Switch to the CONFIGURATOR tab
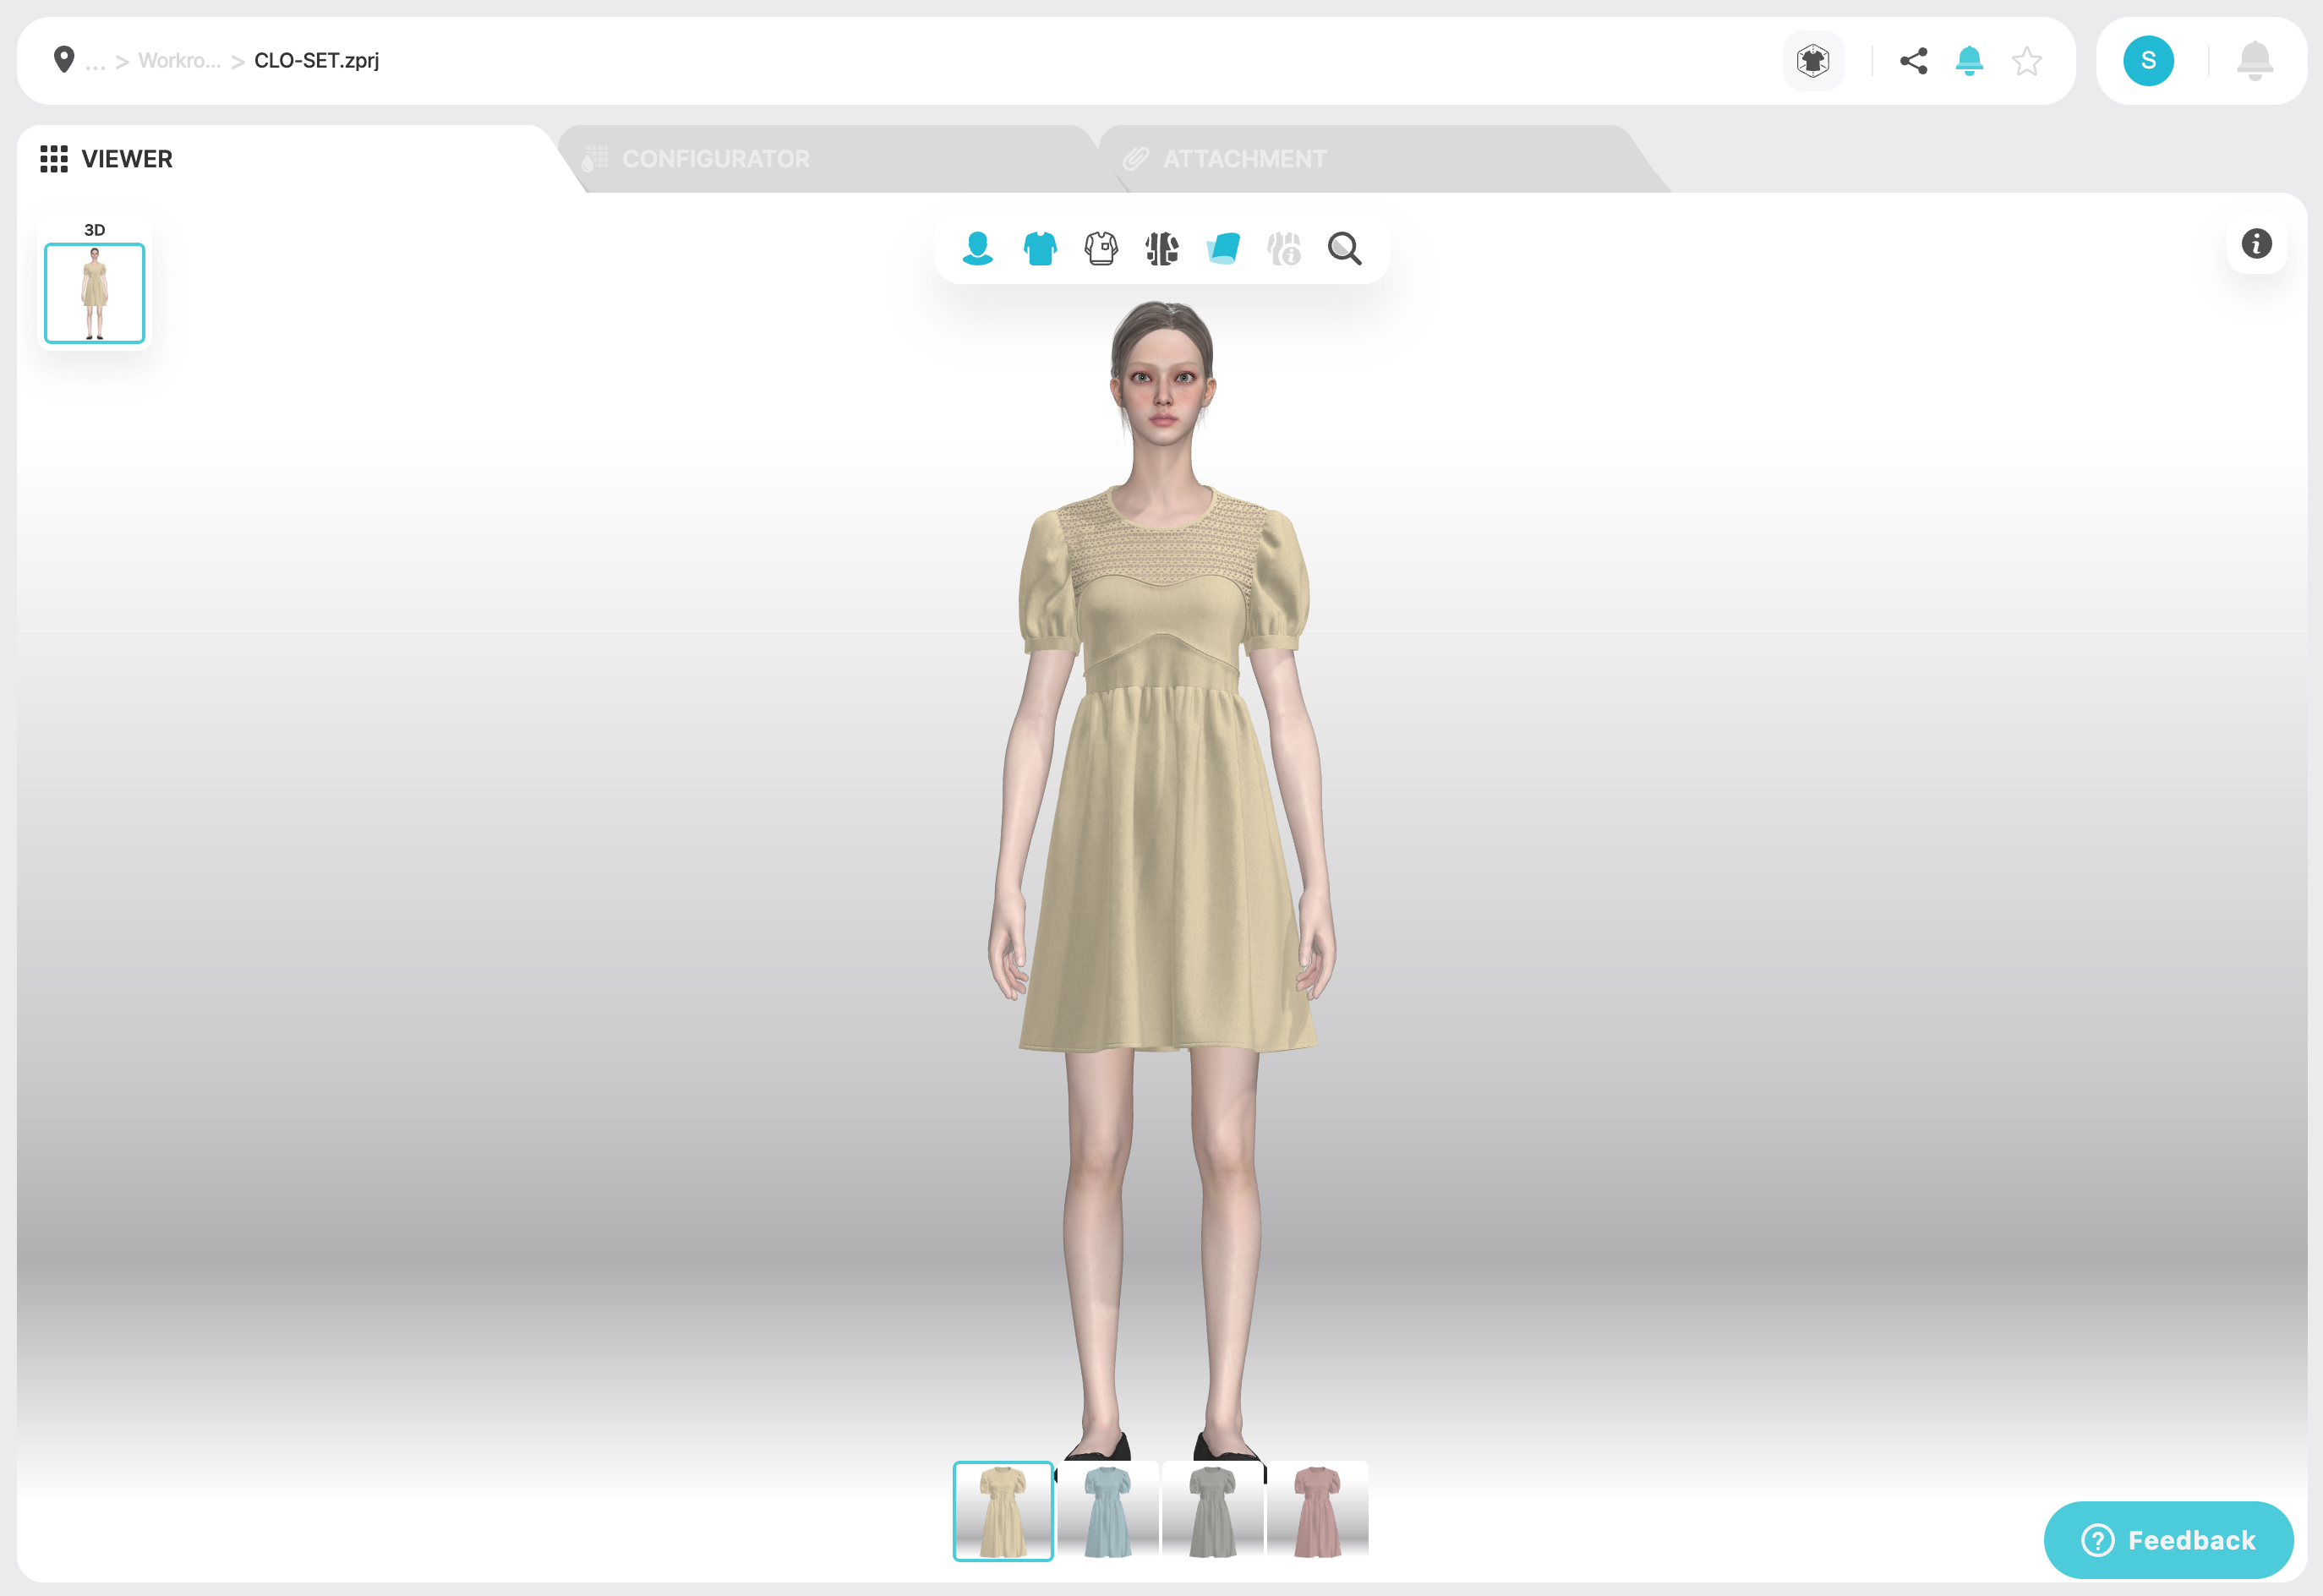The height and width of the screenshot is (1596, 2323). click(x=715, y=159)
